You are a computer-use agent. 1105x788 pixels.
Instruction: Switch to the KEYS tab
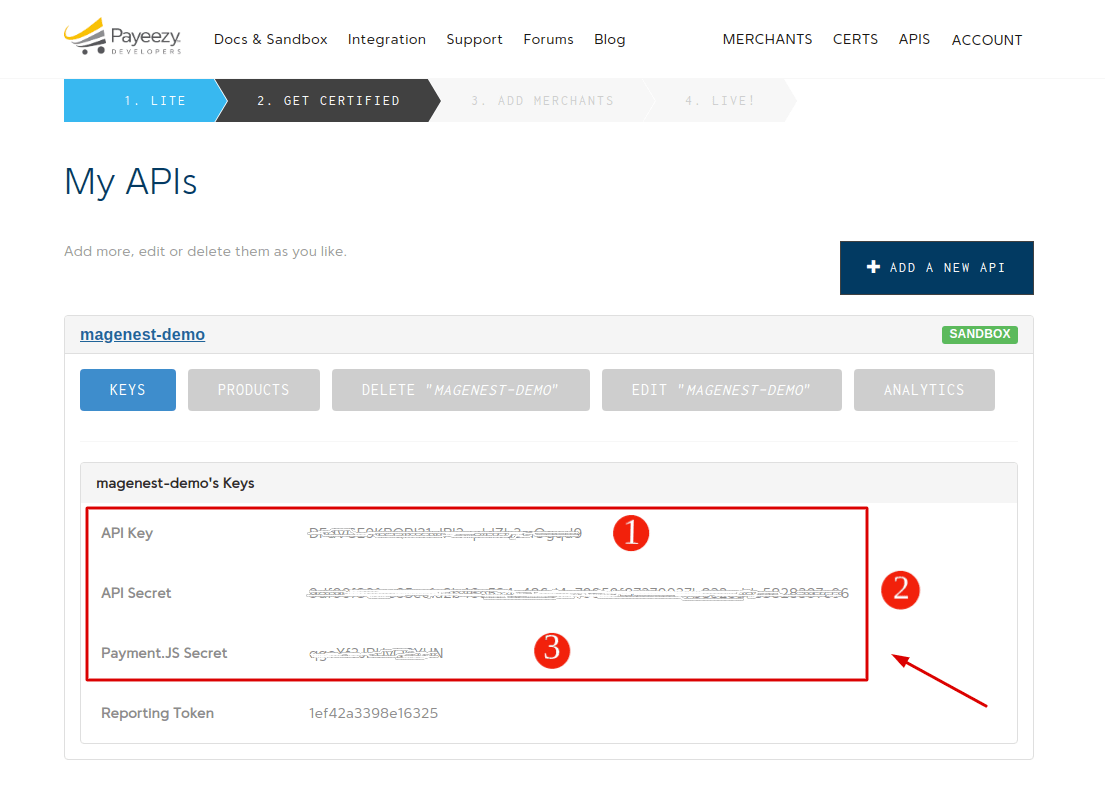pyautogui.click(x=128, y=390)
